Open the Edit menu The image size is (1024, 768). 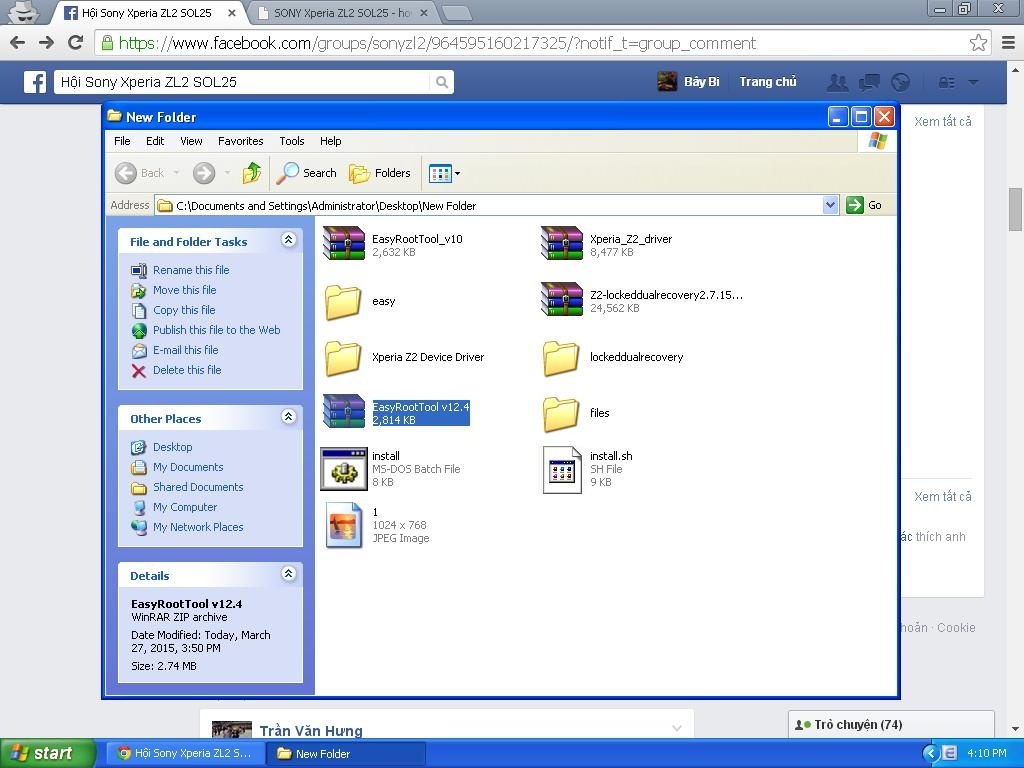tap(155, 141)
